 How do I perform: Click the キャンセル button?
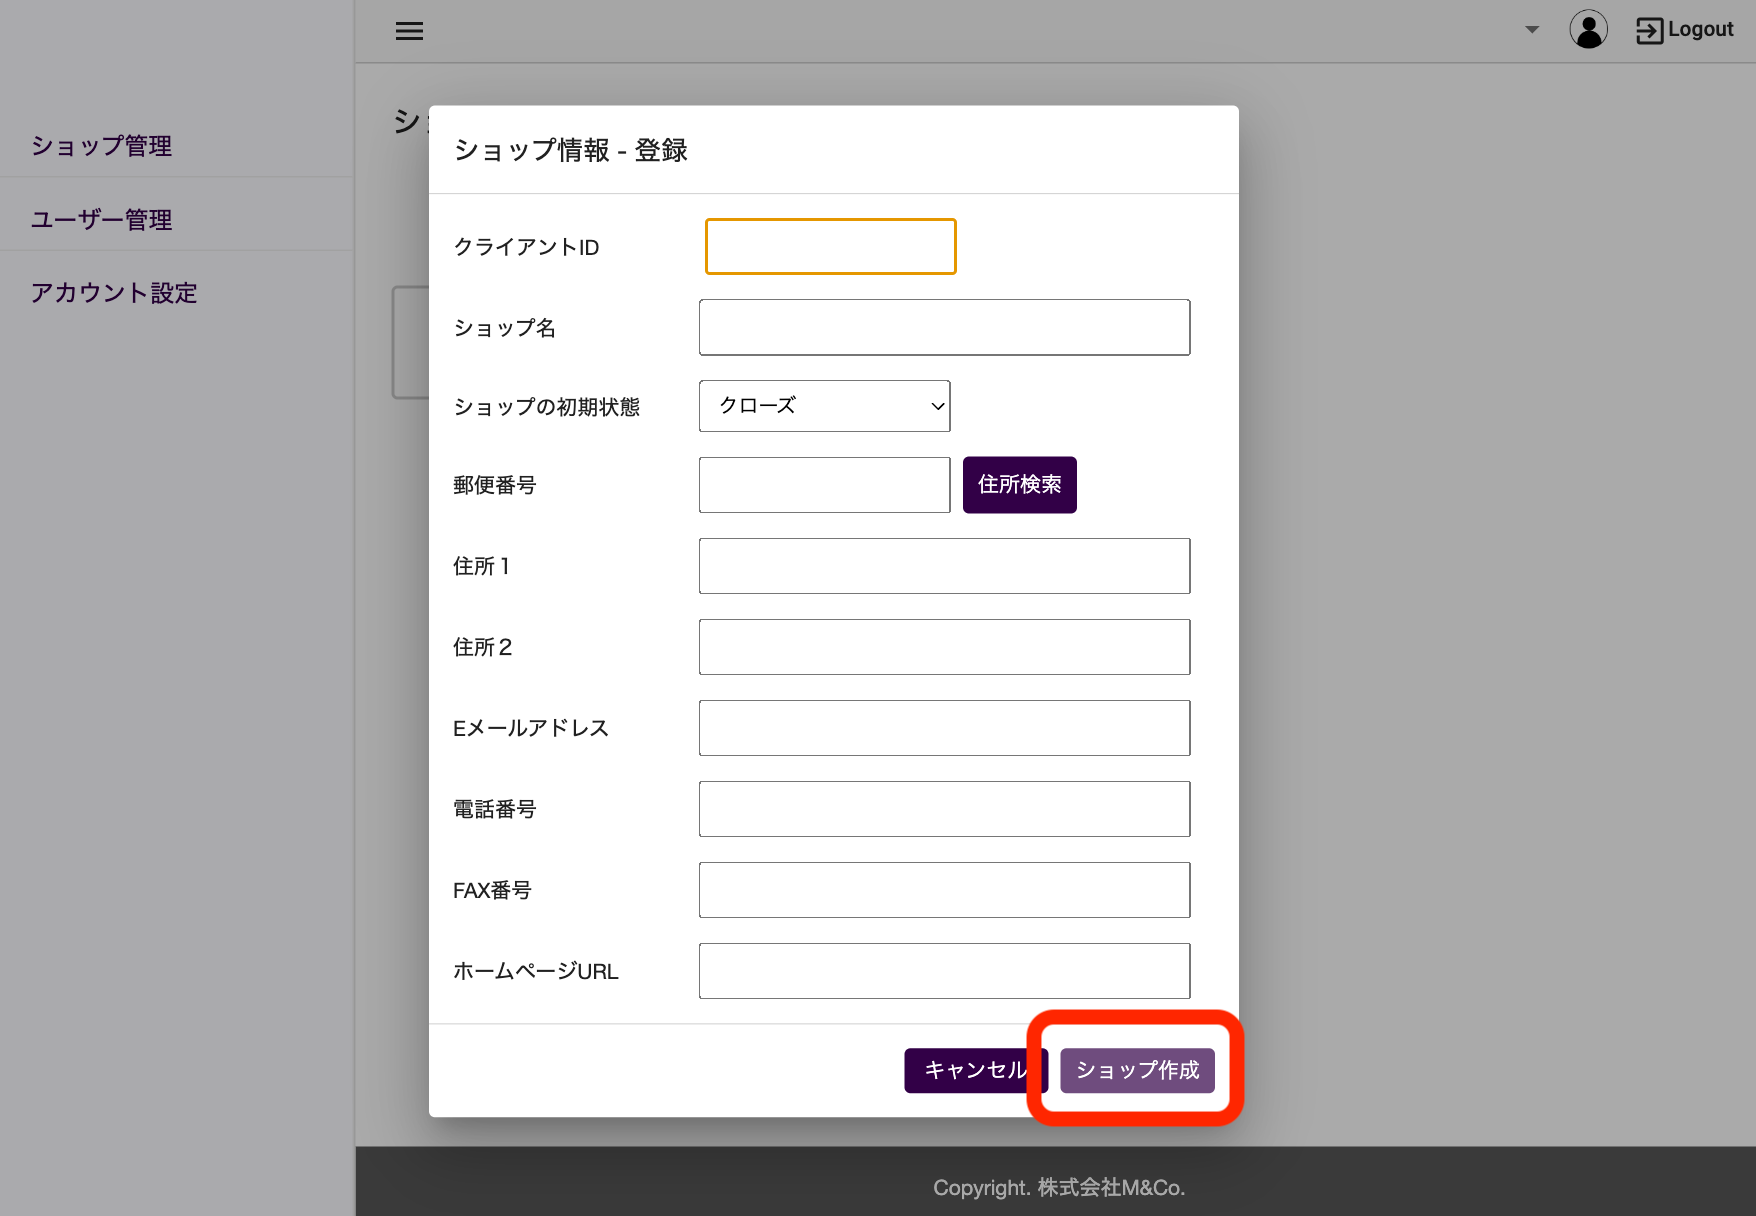pyautogui.click(x=975, y=1070)
